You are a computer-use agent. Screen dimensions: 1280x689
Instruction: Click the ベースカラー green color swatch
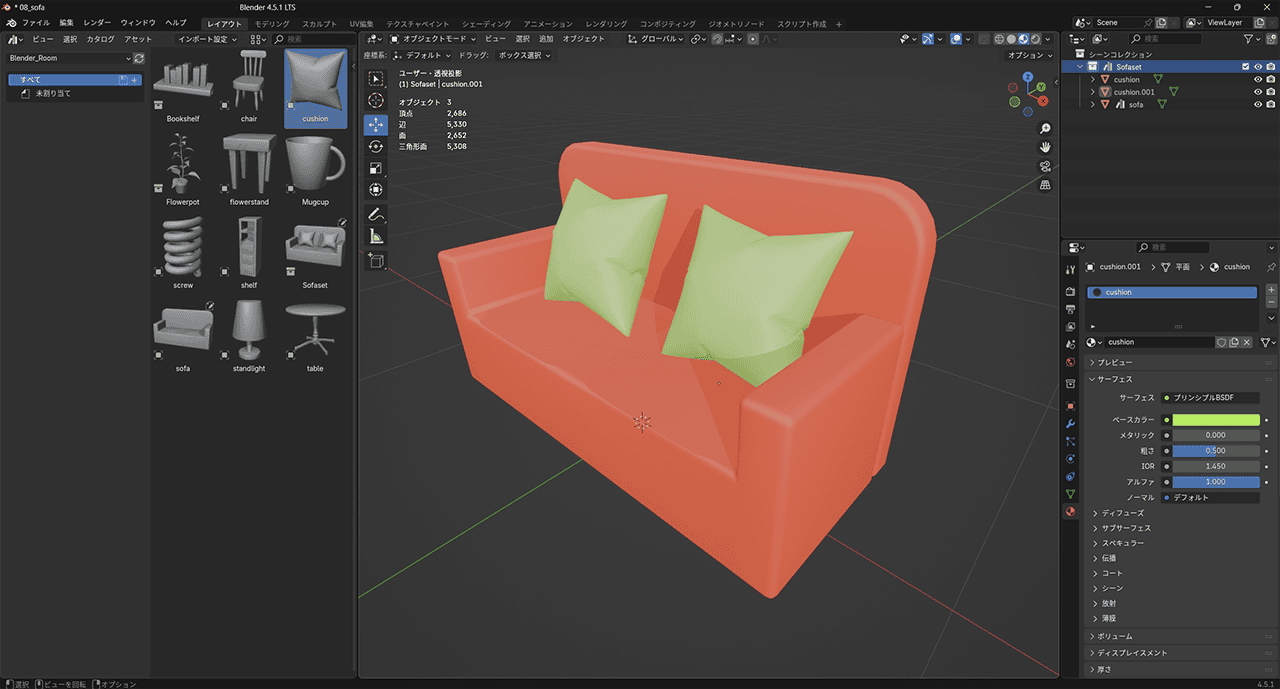(x=1215, y=420)
